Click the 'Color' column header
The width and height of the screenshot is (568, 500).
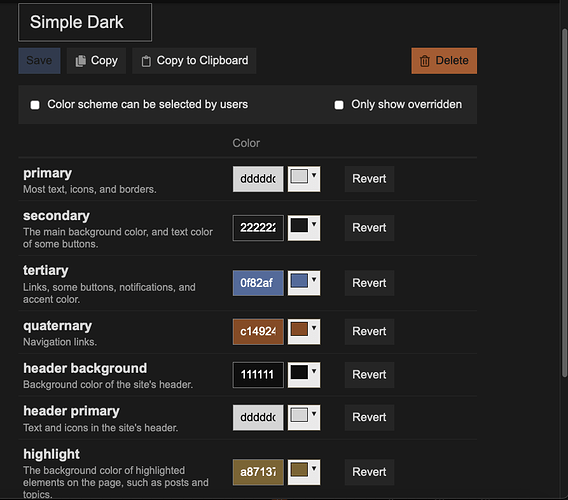(x=246, y=143)
